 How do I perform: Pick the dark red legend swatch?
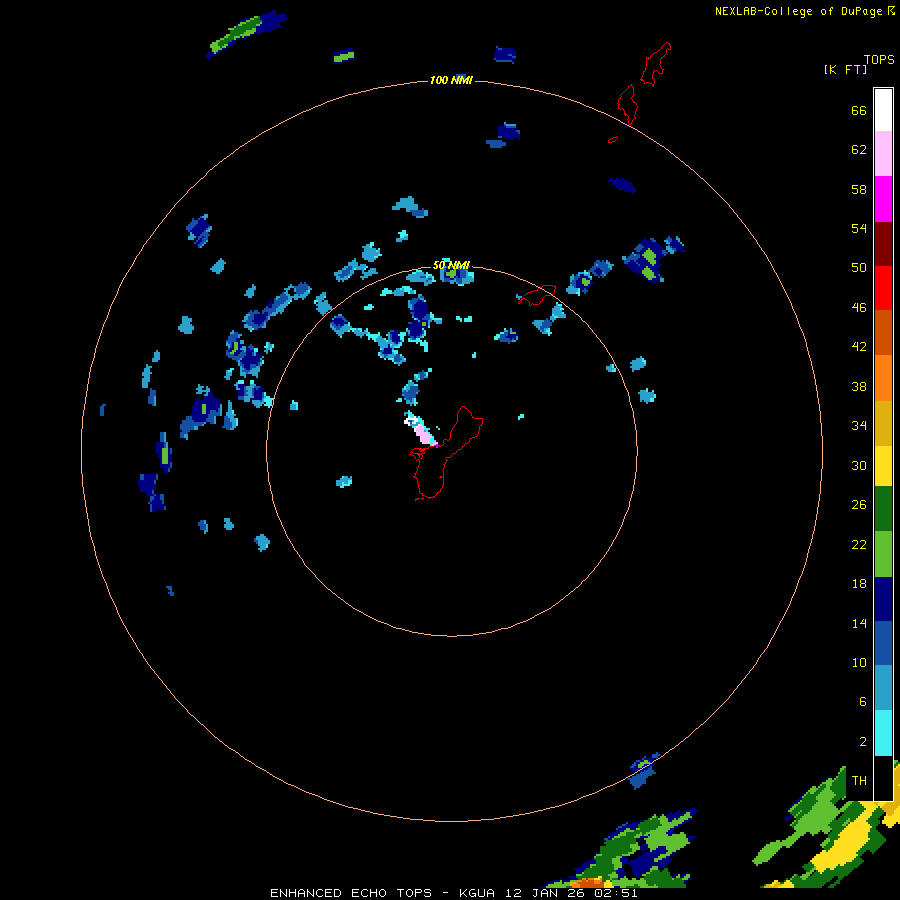883,244
